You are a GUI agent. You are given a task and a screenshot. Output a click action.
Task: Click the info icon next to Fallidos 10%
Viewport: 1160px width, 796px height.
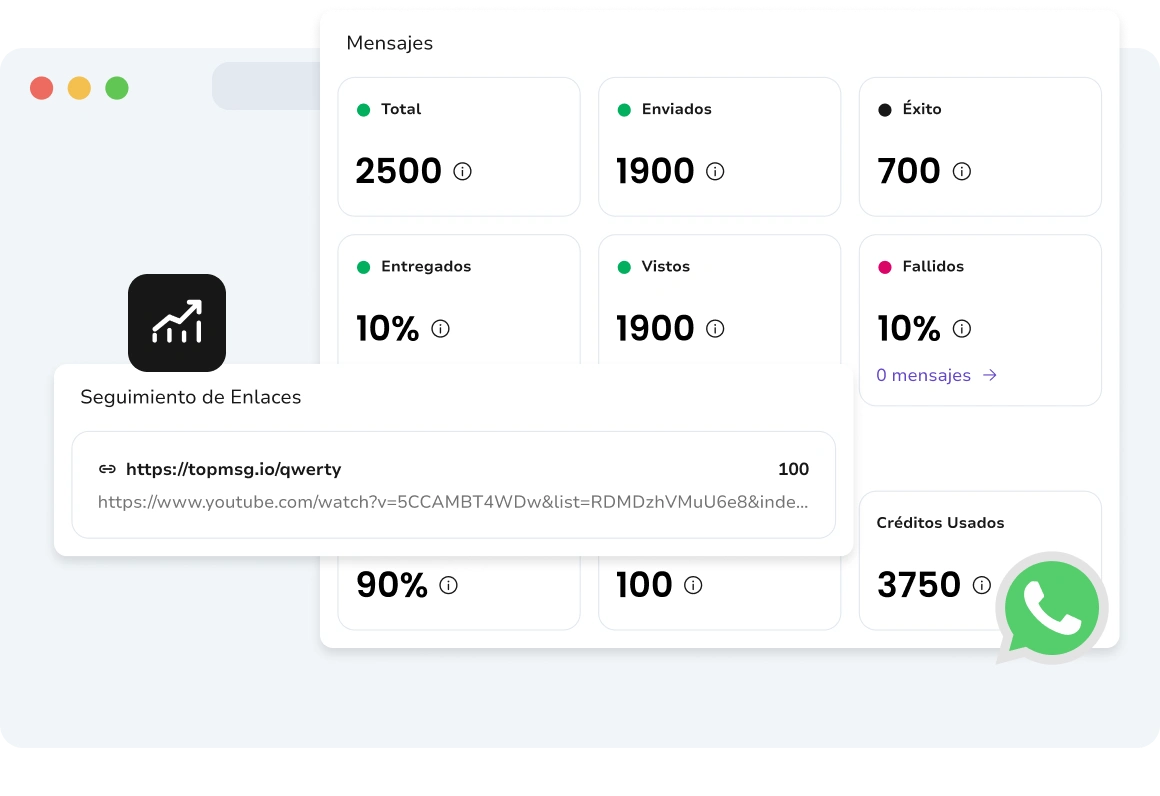(x=961, y=329)
